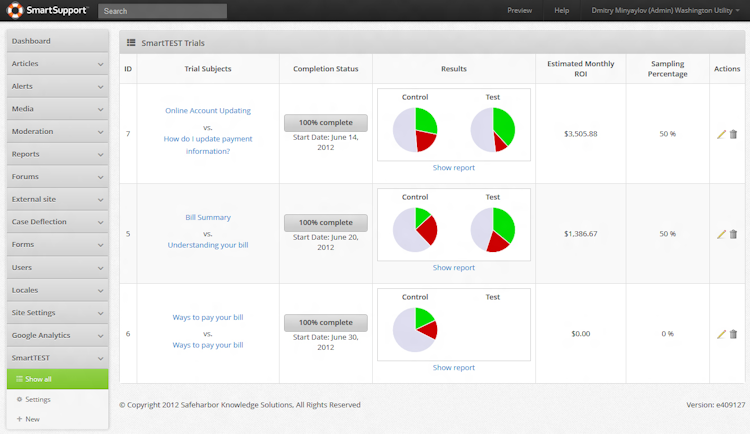Open Help in the top bar
The image size is (750, 434).
(x=562, y=11)
